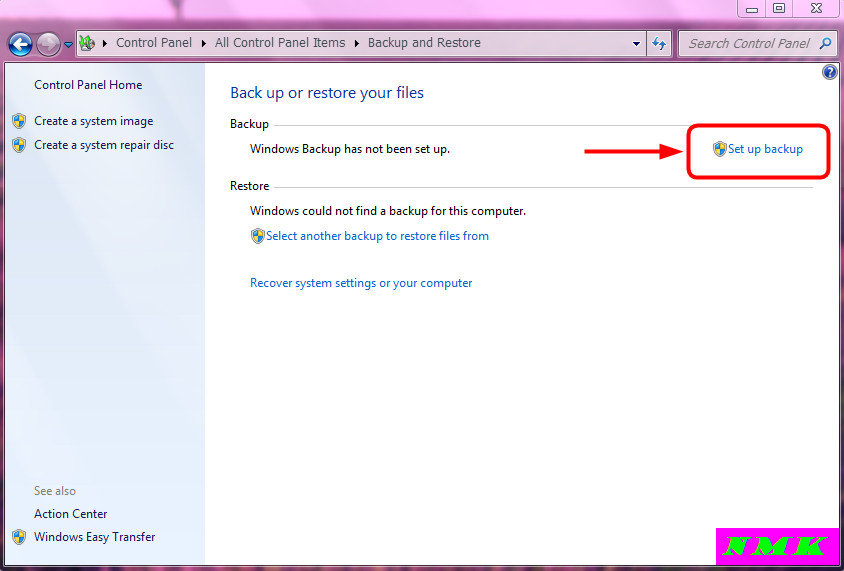Click the shield icon beside Set up backup
The image size is (844, 571).
[720, 149]
